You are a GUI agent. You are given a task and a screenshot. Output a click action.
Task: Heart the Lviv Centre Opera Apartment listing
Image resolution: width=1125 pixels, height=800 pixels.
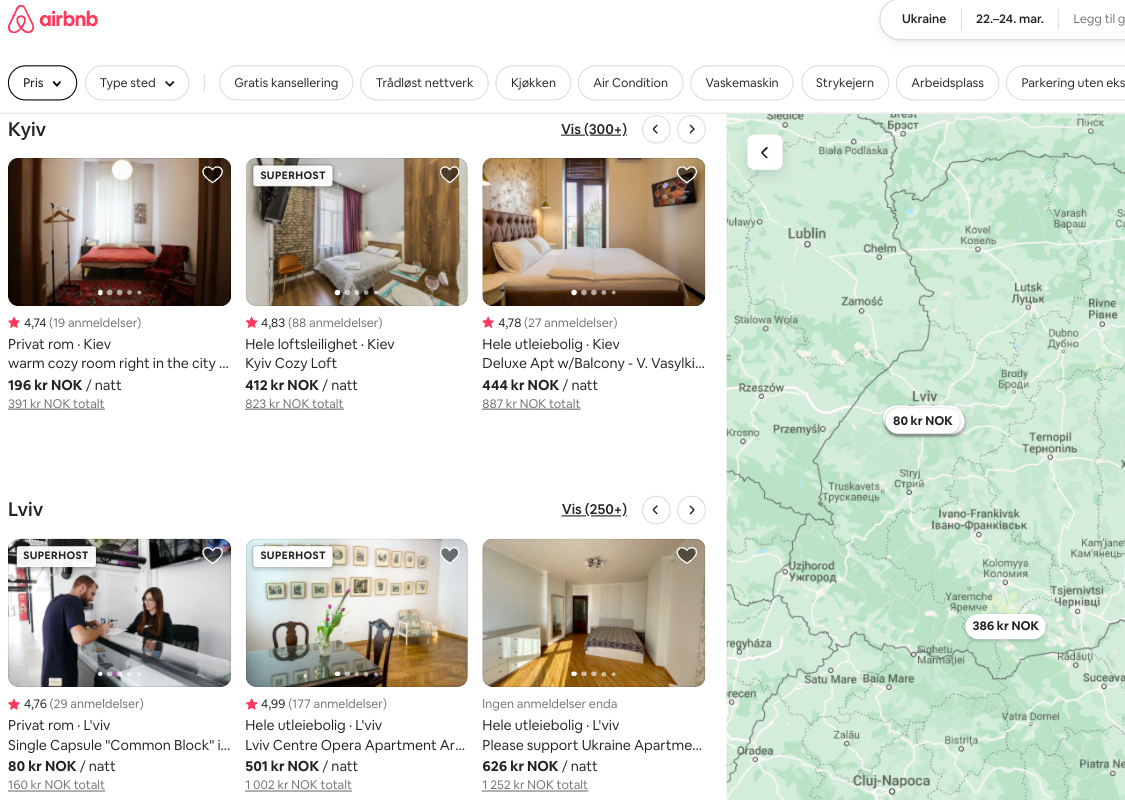pos(449,555)
